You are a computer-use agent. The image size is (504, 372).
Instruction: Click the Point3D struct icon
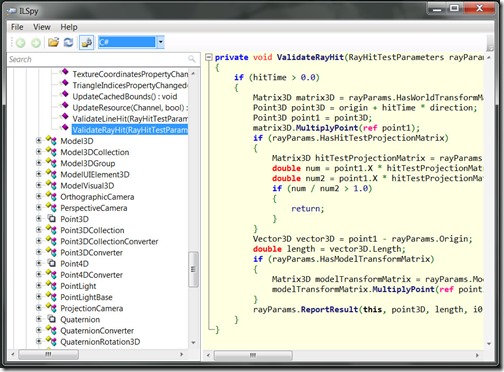pyautogui.click(x=52, y=219)
